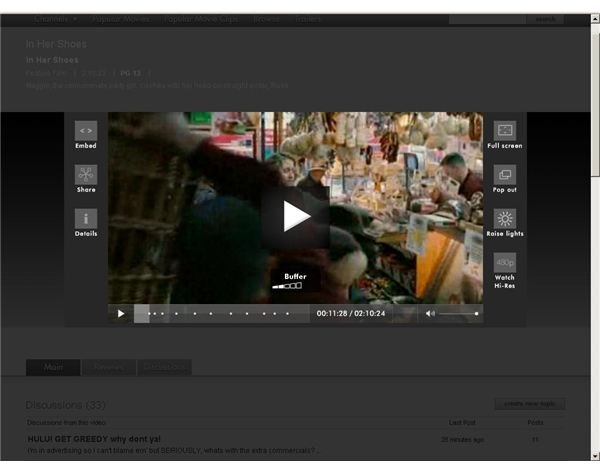Jump to the last ad marker dot on timeline
Image resolution: width=600 pixels, height=464 pixels.
(287, 314)
